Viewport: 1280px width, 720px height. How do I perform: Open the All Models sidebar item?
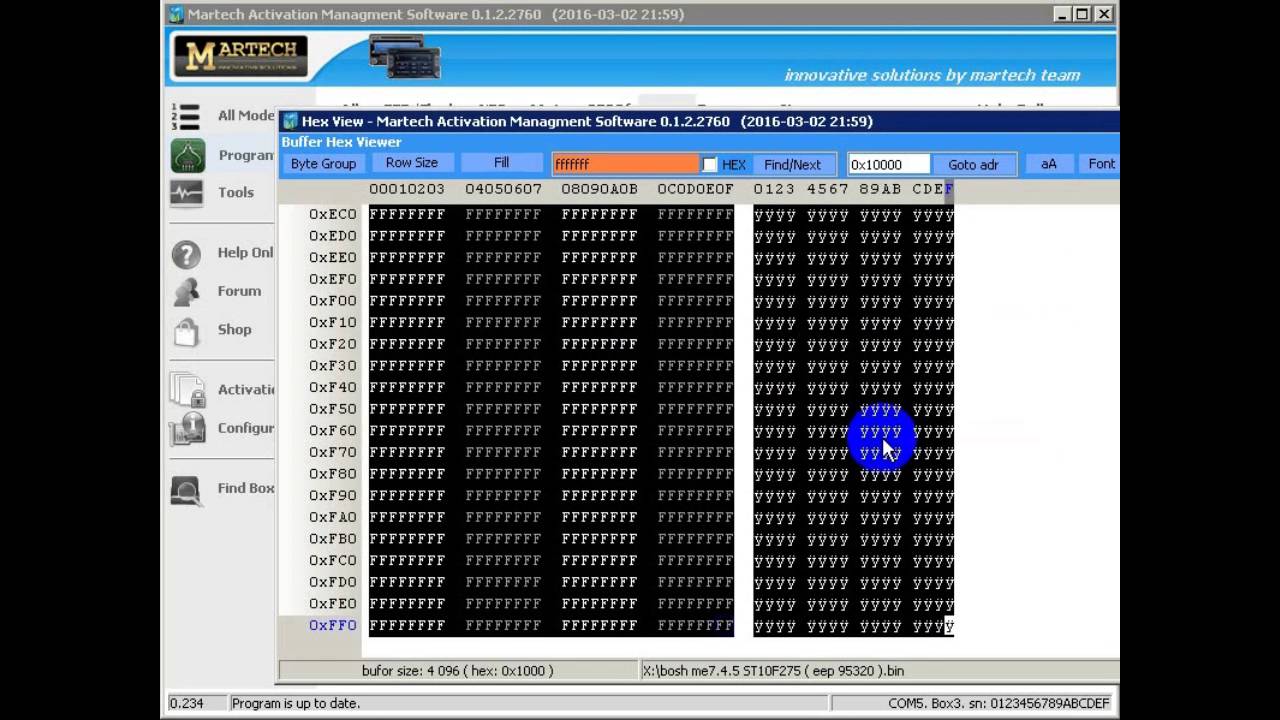(246, 115)
